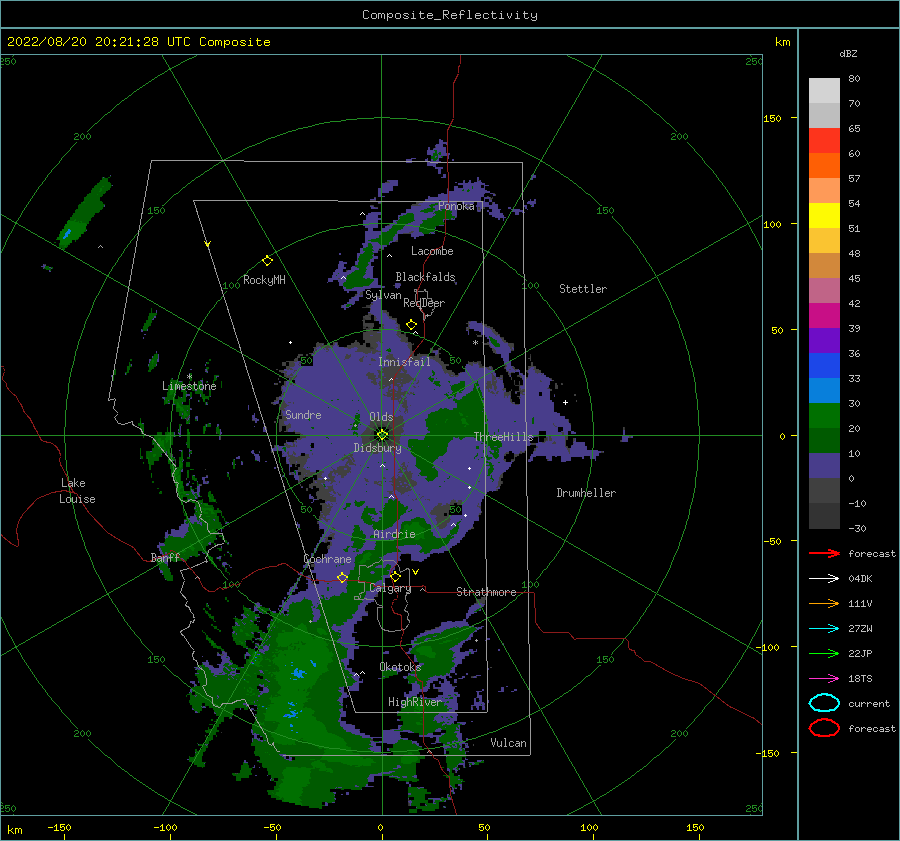Click the Composite_Reflectivity title
This screenshot has height=841, width=900.
tap(450, 15)
